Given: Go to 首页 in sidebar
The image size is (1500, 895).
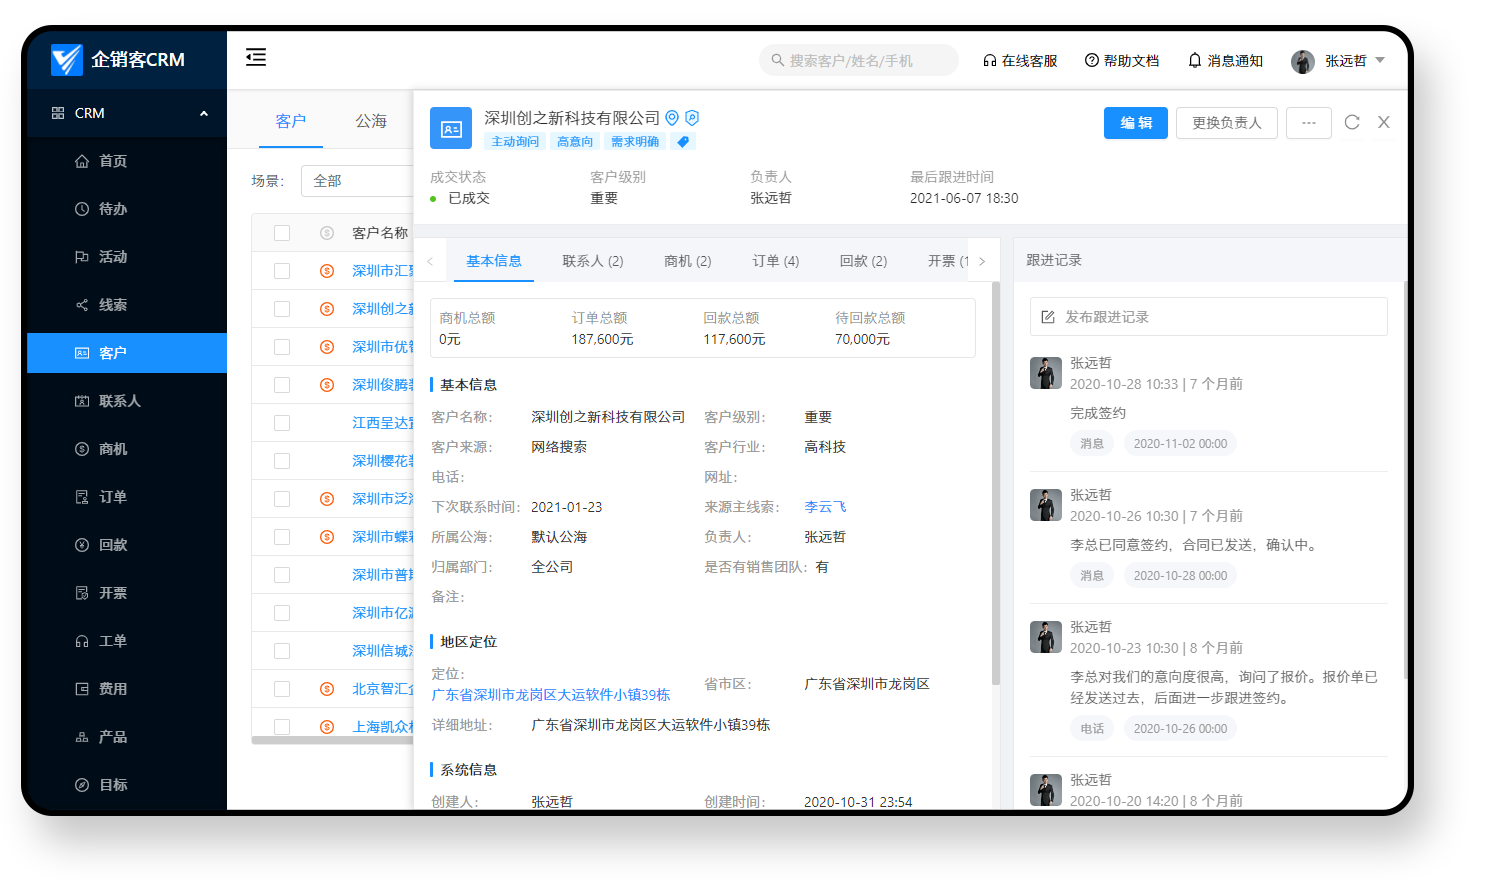Looking at the screenshot, I should tap(127, 161).
